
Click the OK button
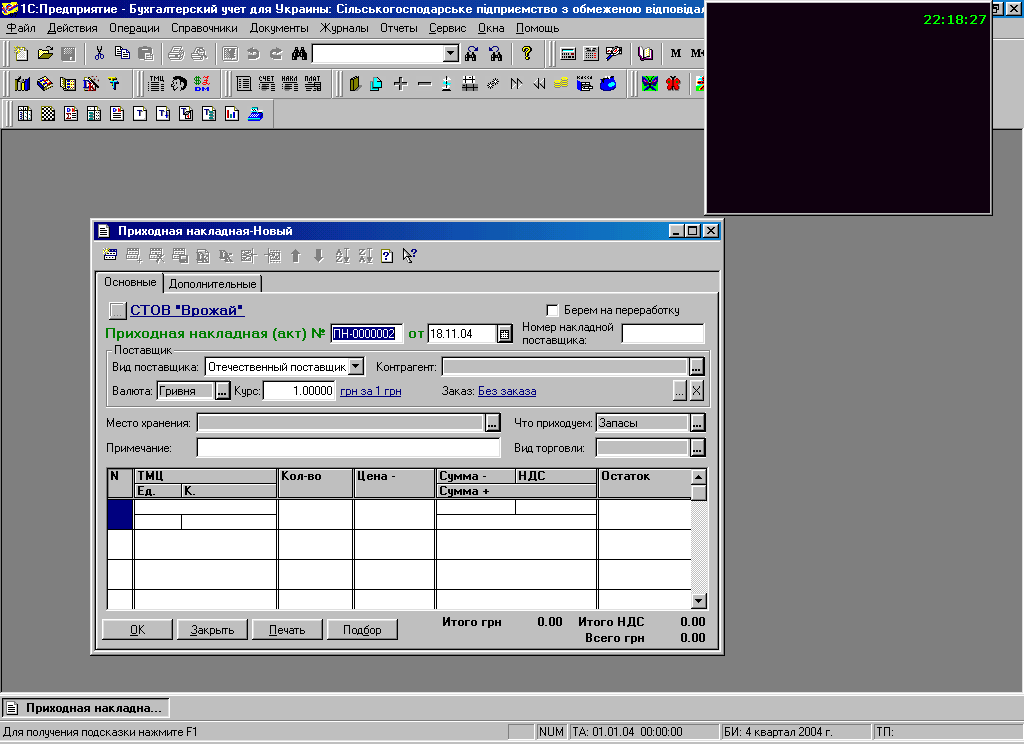click(138, 630)
